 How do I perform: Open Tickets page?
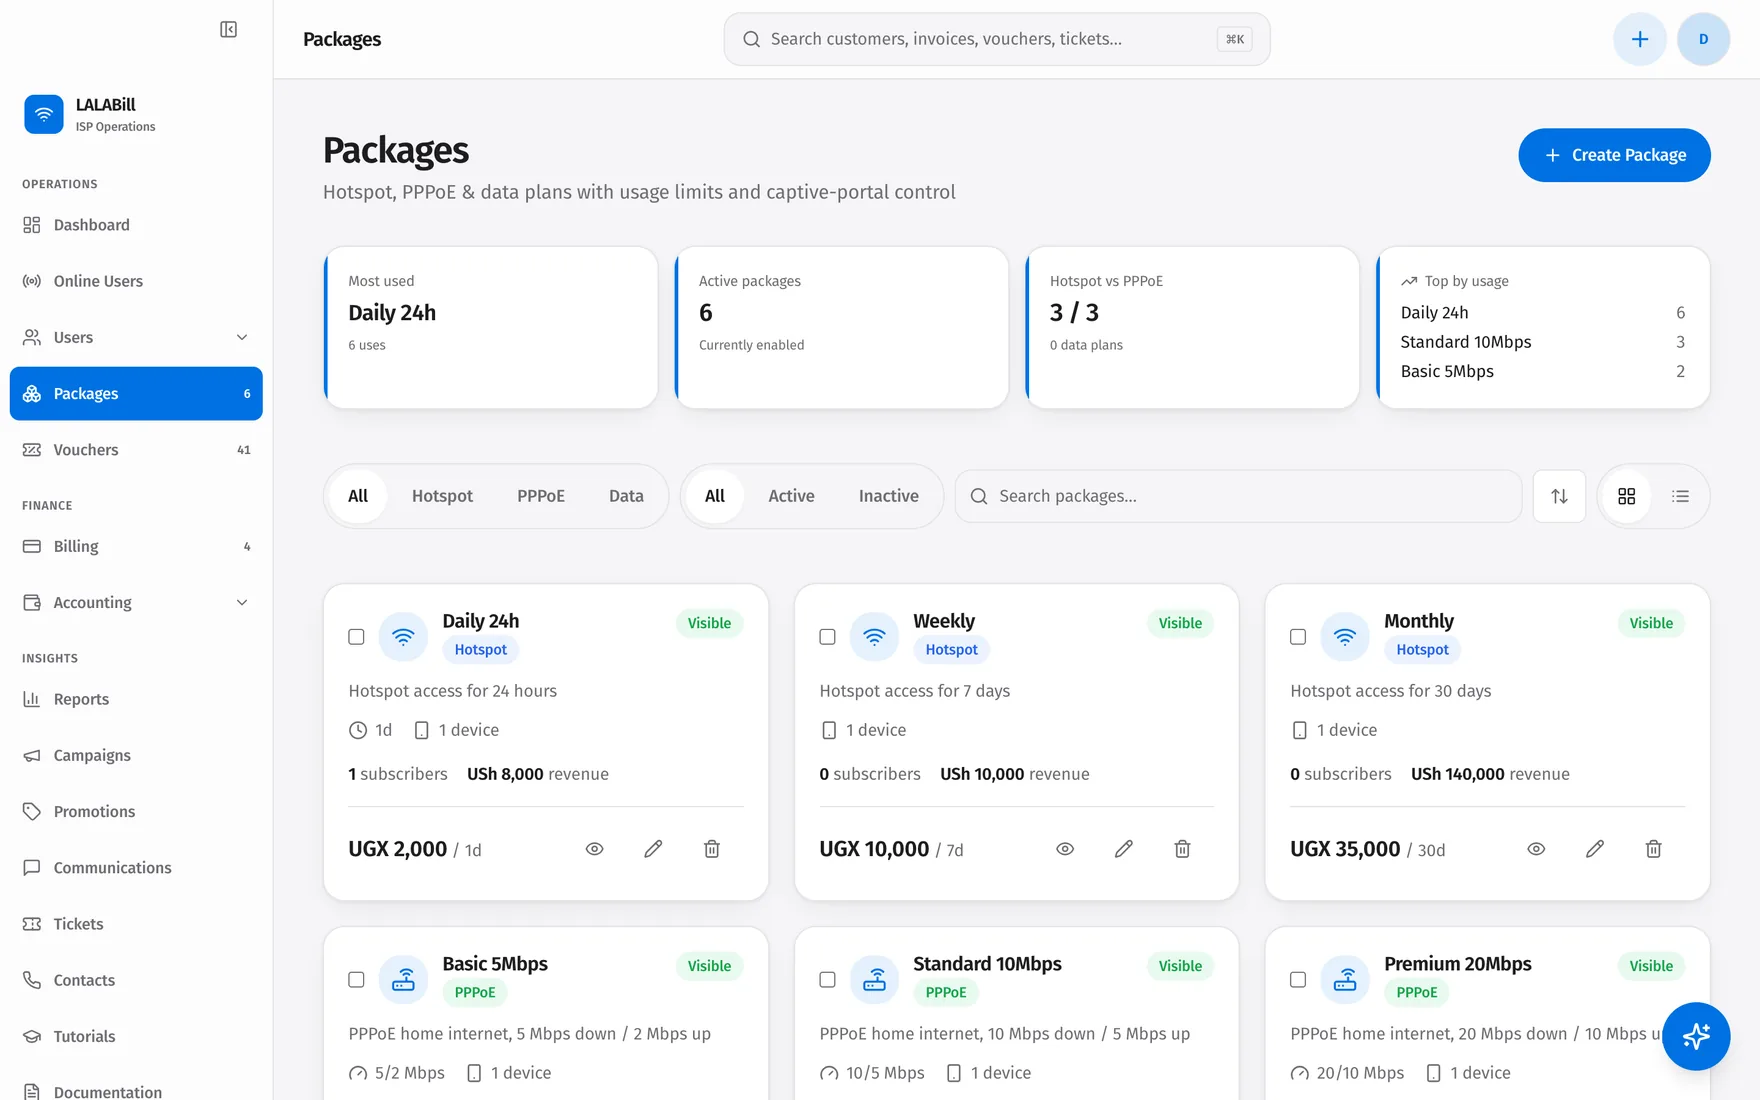coord(136,924)
